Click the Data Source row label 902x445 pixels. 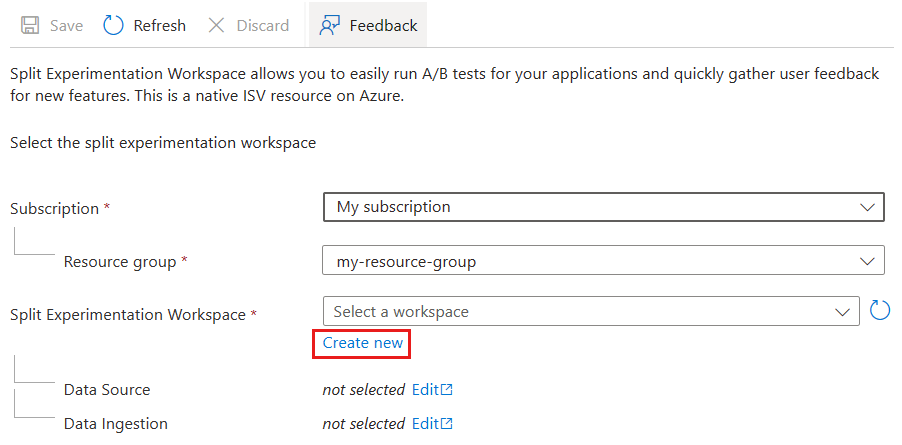pyautogui.click(x=107, y=390)
